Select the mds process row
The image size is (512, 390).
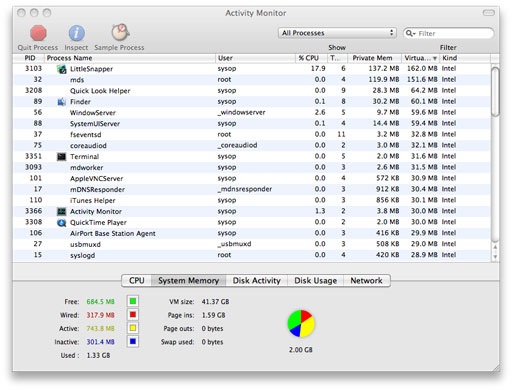(x=252, y=80)
